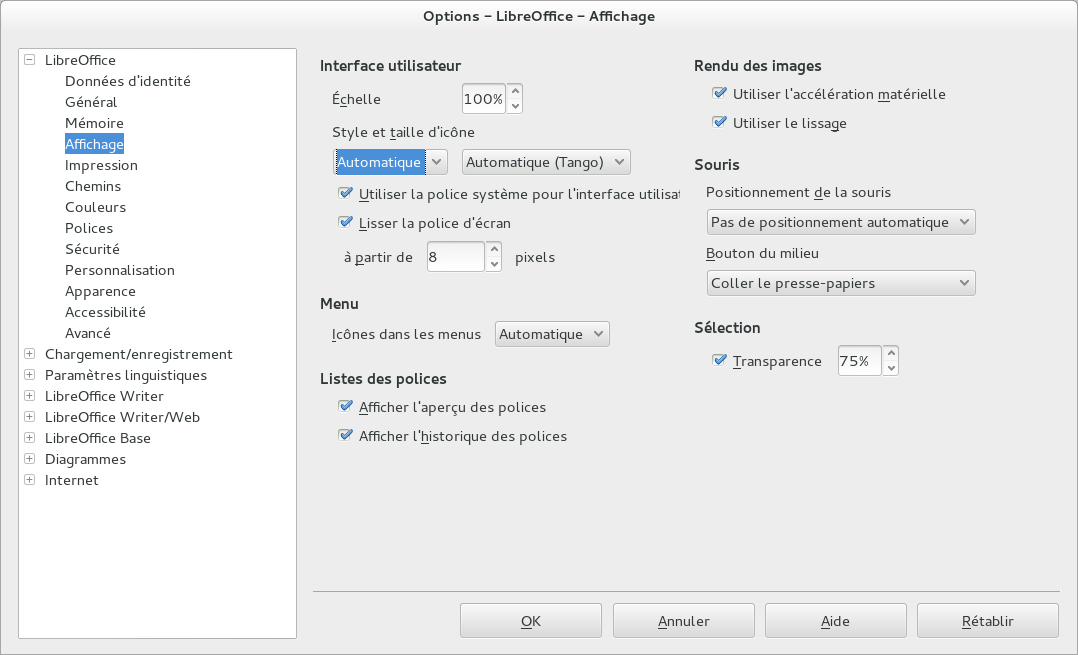
Task: Disable Afficher l'aperçu des polices
Action: tap(346, 406)
